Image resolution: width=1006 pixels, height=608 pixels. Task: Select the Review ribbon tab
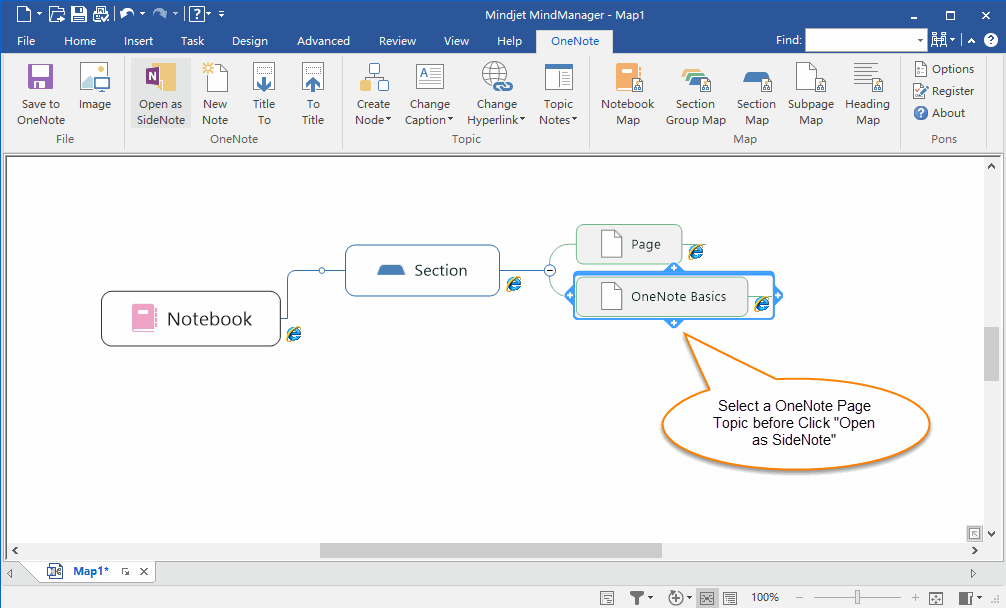397,41
